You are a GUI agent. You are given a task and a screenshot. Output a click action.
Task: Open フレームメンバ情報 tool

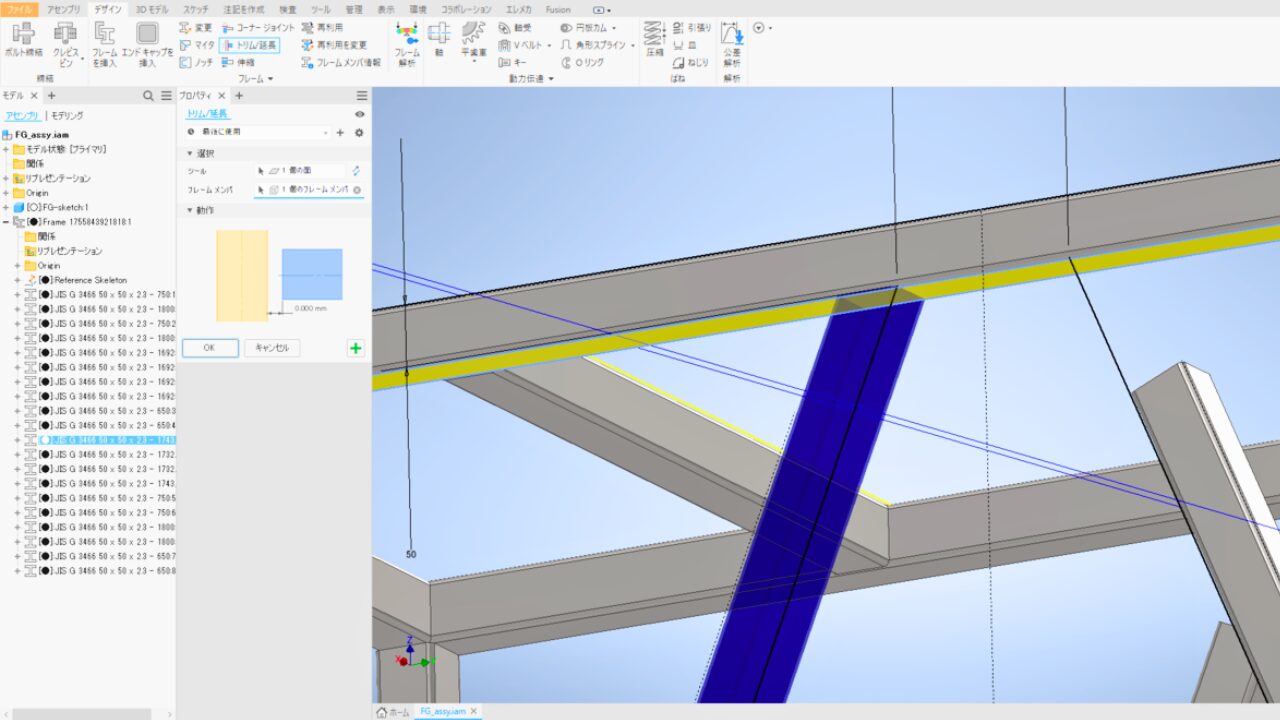point(341,62)
